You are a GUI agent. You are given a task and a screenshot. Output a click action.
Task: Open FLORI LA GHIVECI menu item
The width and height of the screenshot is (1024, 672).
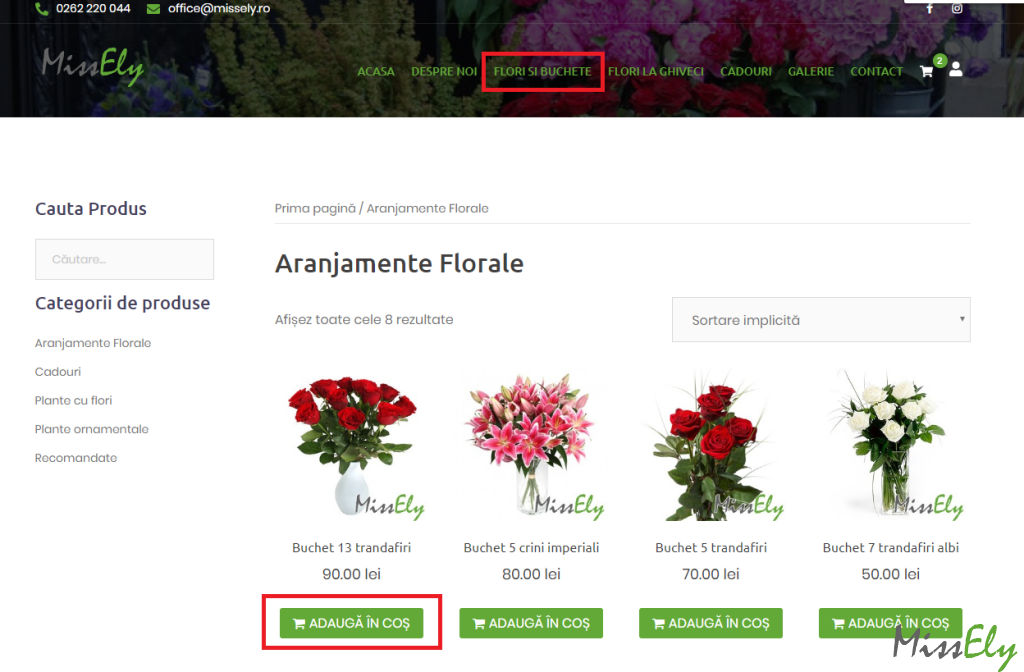click(656, 71)
